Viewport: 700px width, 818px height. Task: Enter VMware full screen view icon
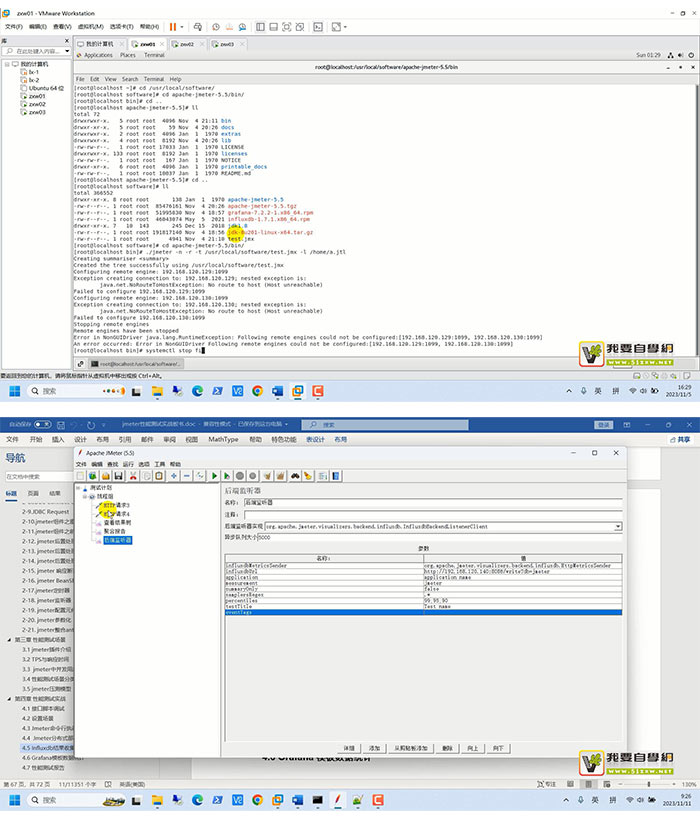point(287,27)
